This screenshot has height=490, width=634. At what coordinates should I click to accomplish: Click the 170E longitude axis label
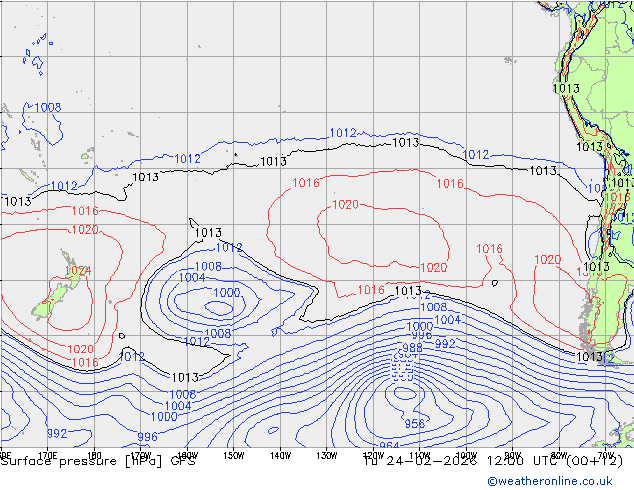click(47, 456)
